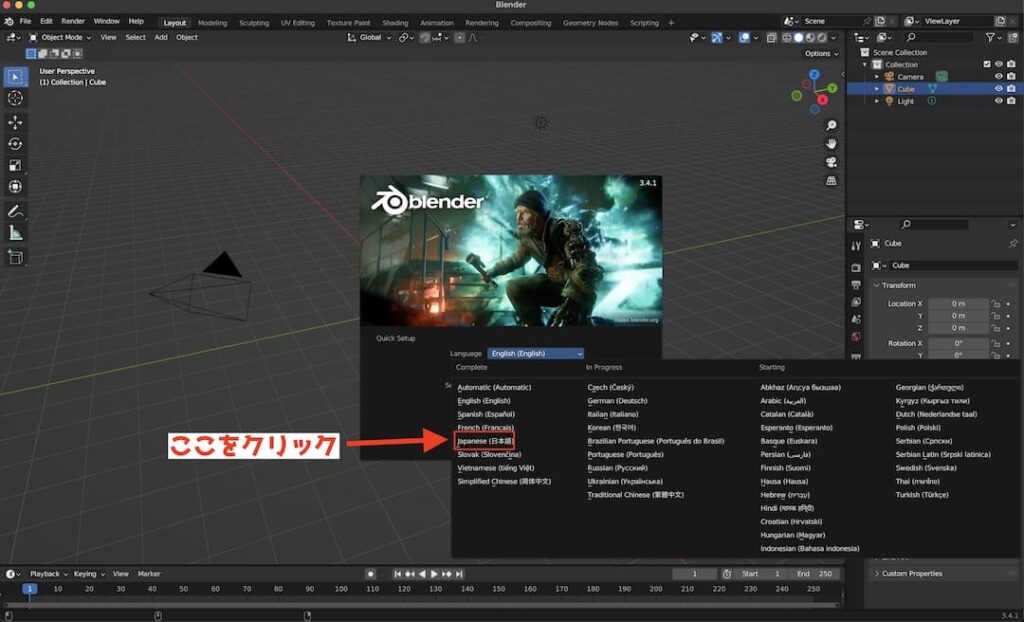Screen dimensions: 1024x622
Task: Expand the Camera item in outliner
Action: [877, 77]
